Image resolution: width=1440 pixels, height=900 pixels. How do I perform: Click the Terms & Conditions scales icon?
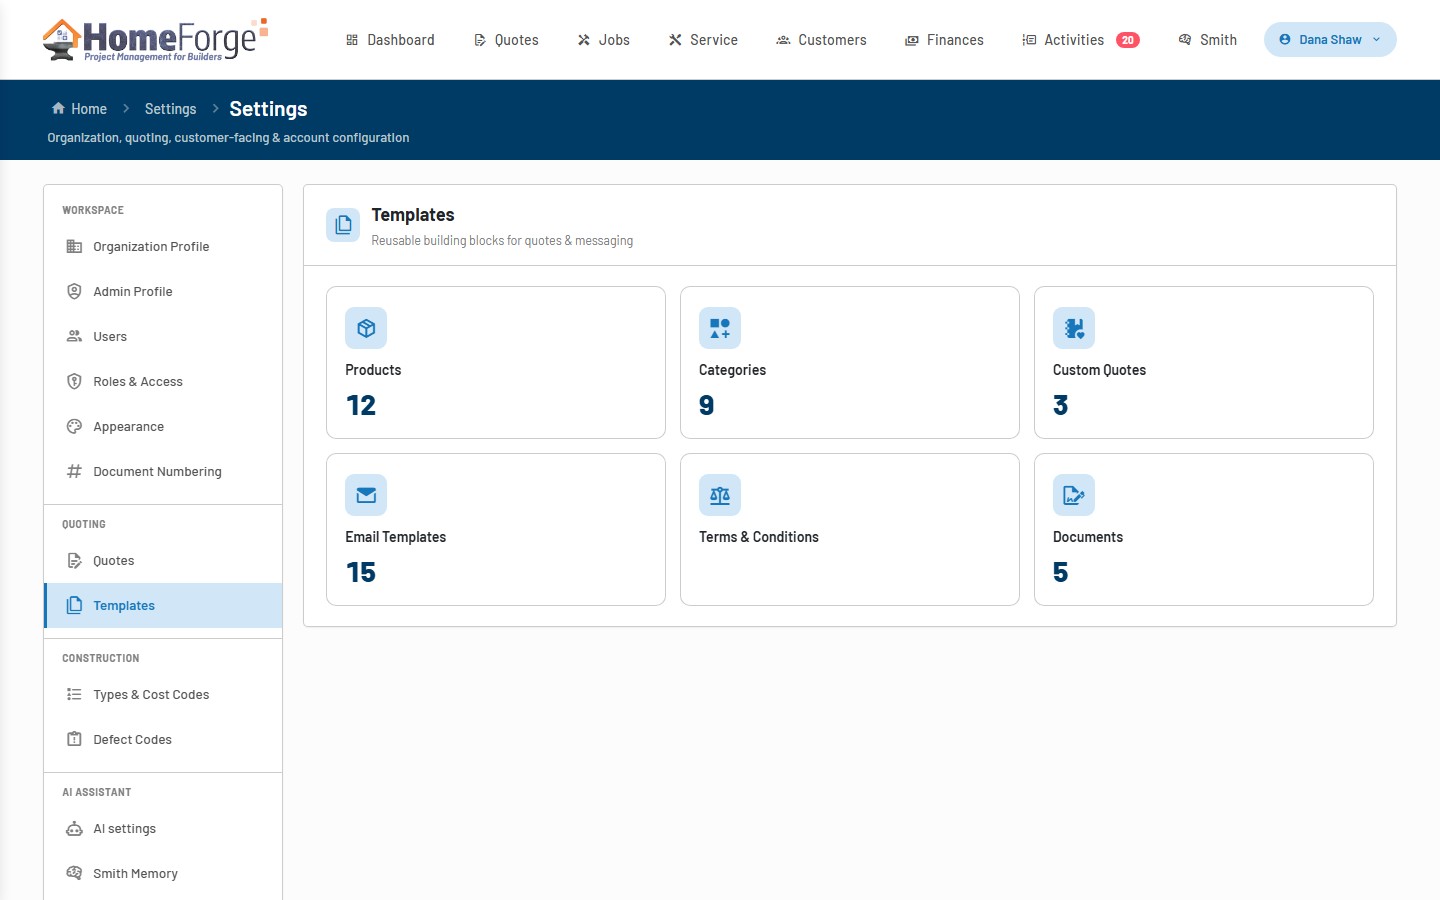click(x=720, y=495)
